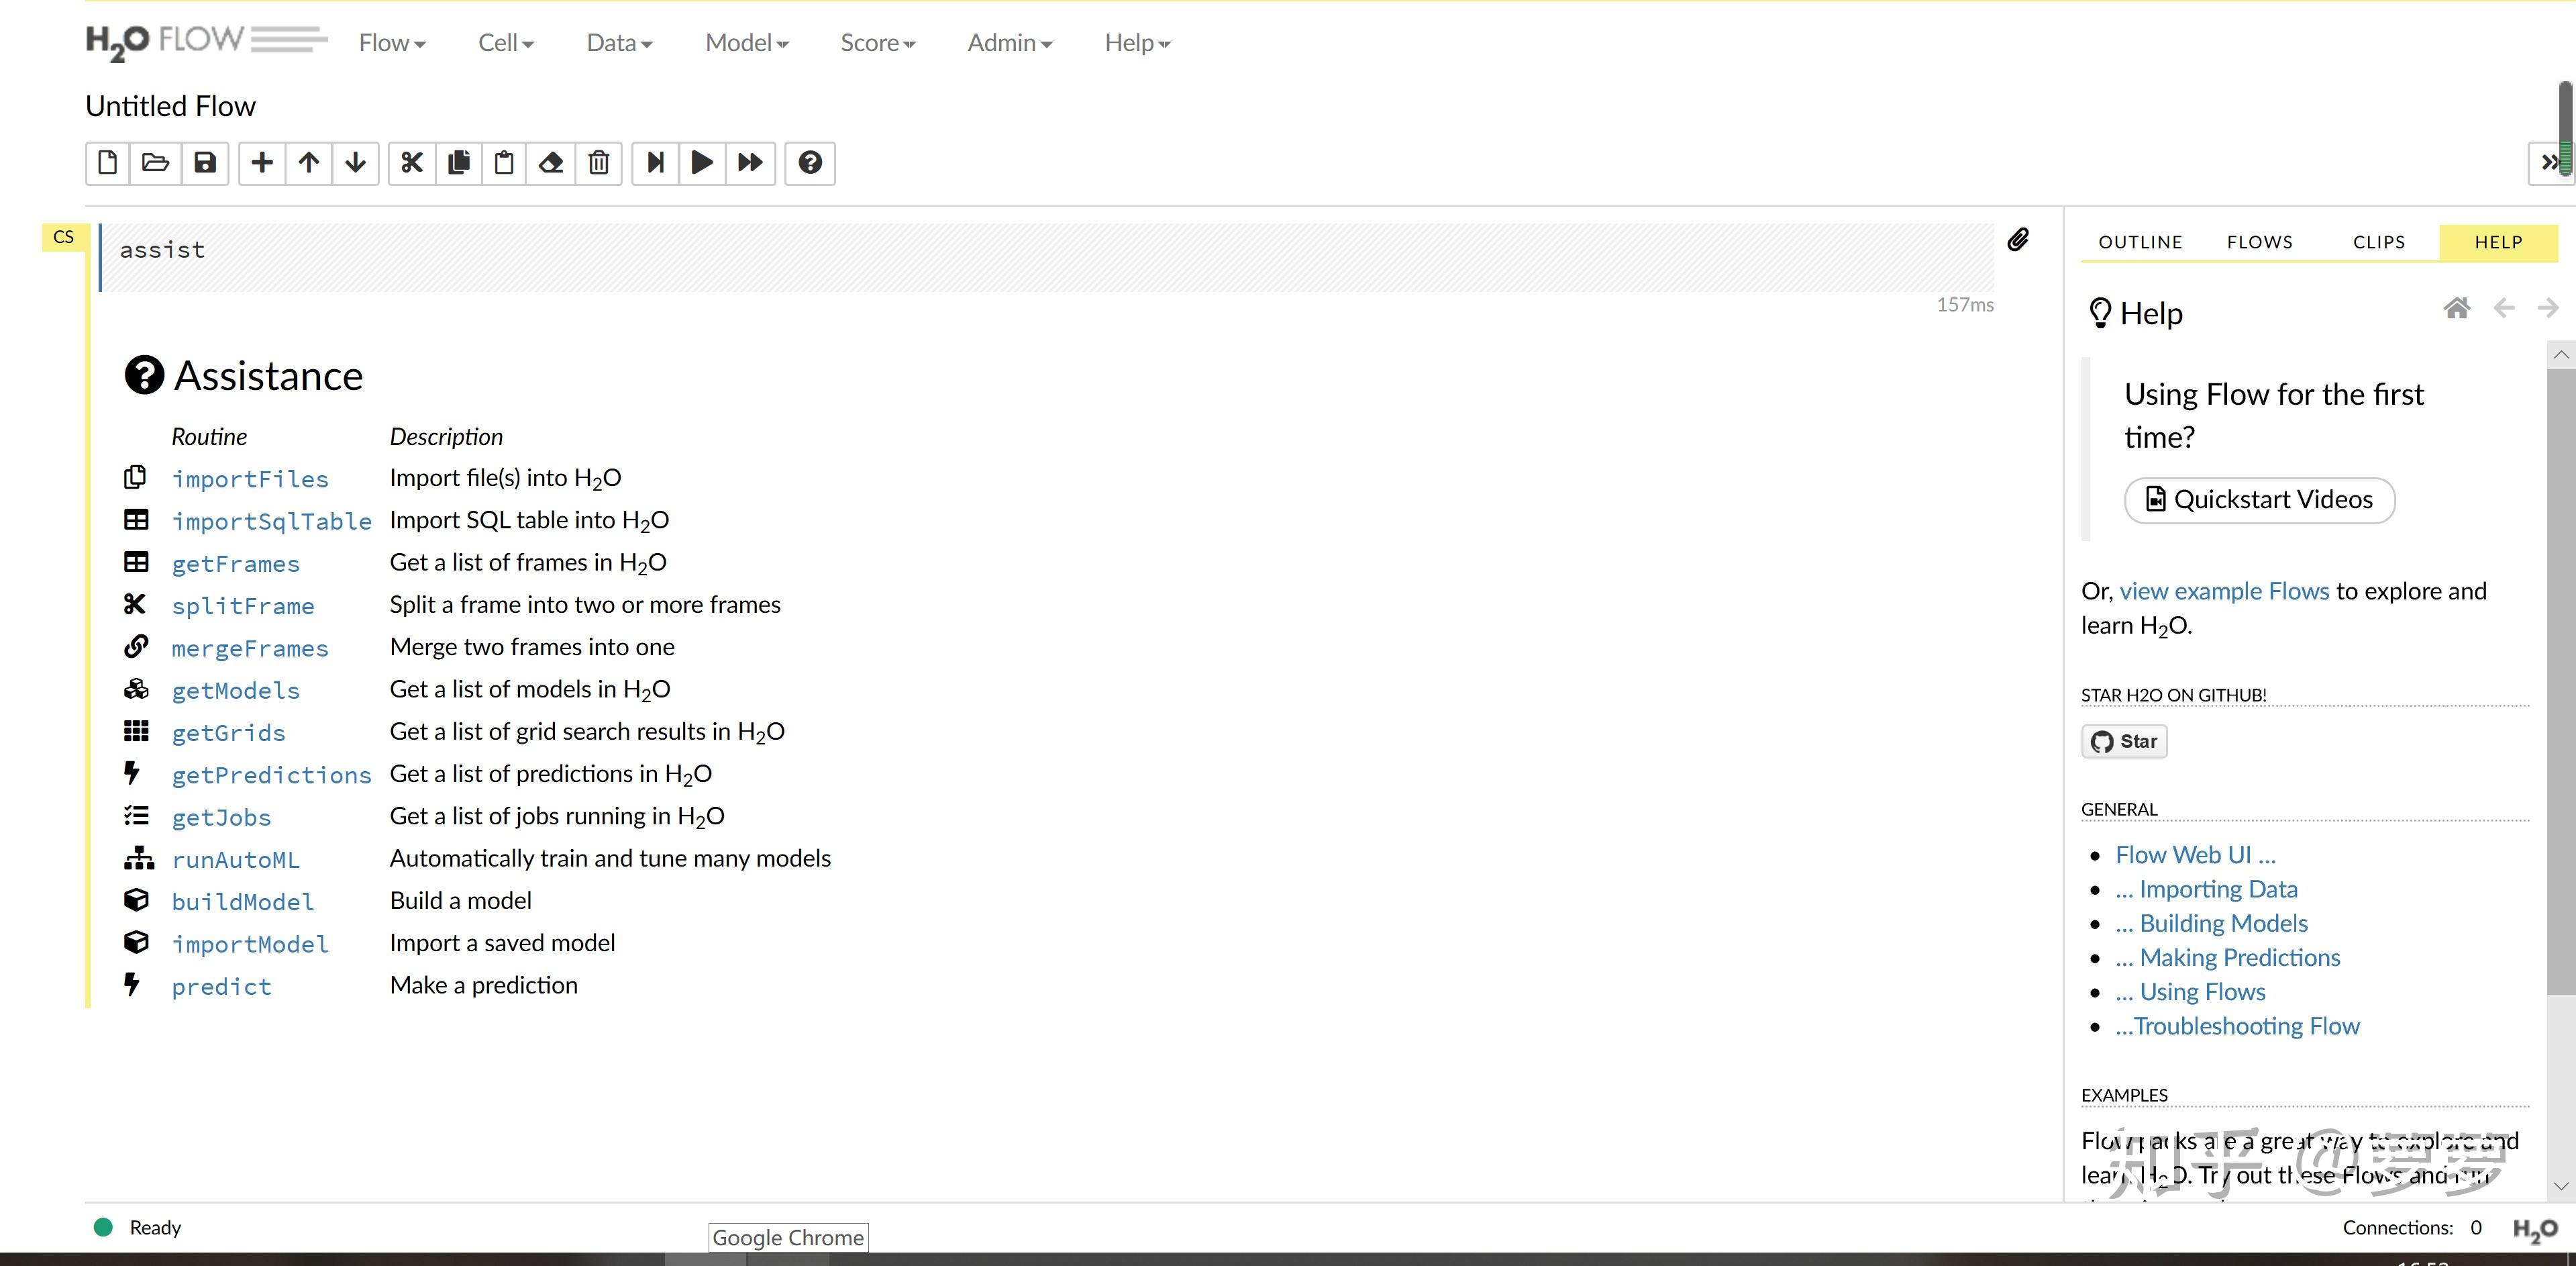Move cell down with down arrow
Screen dimensions: 2576x1266
point(355,163)
